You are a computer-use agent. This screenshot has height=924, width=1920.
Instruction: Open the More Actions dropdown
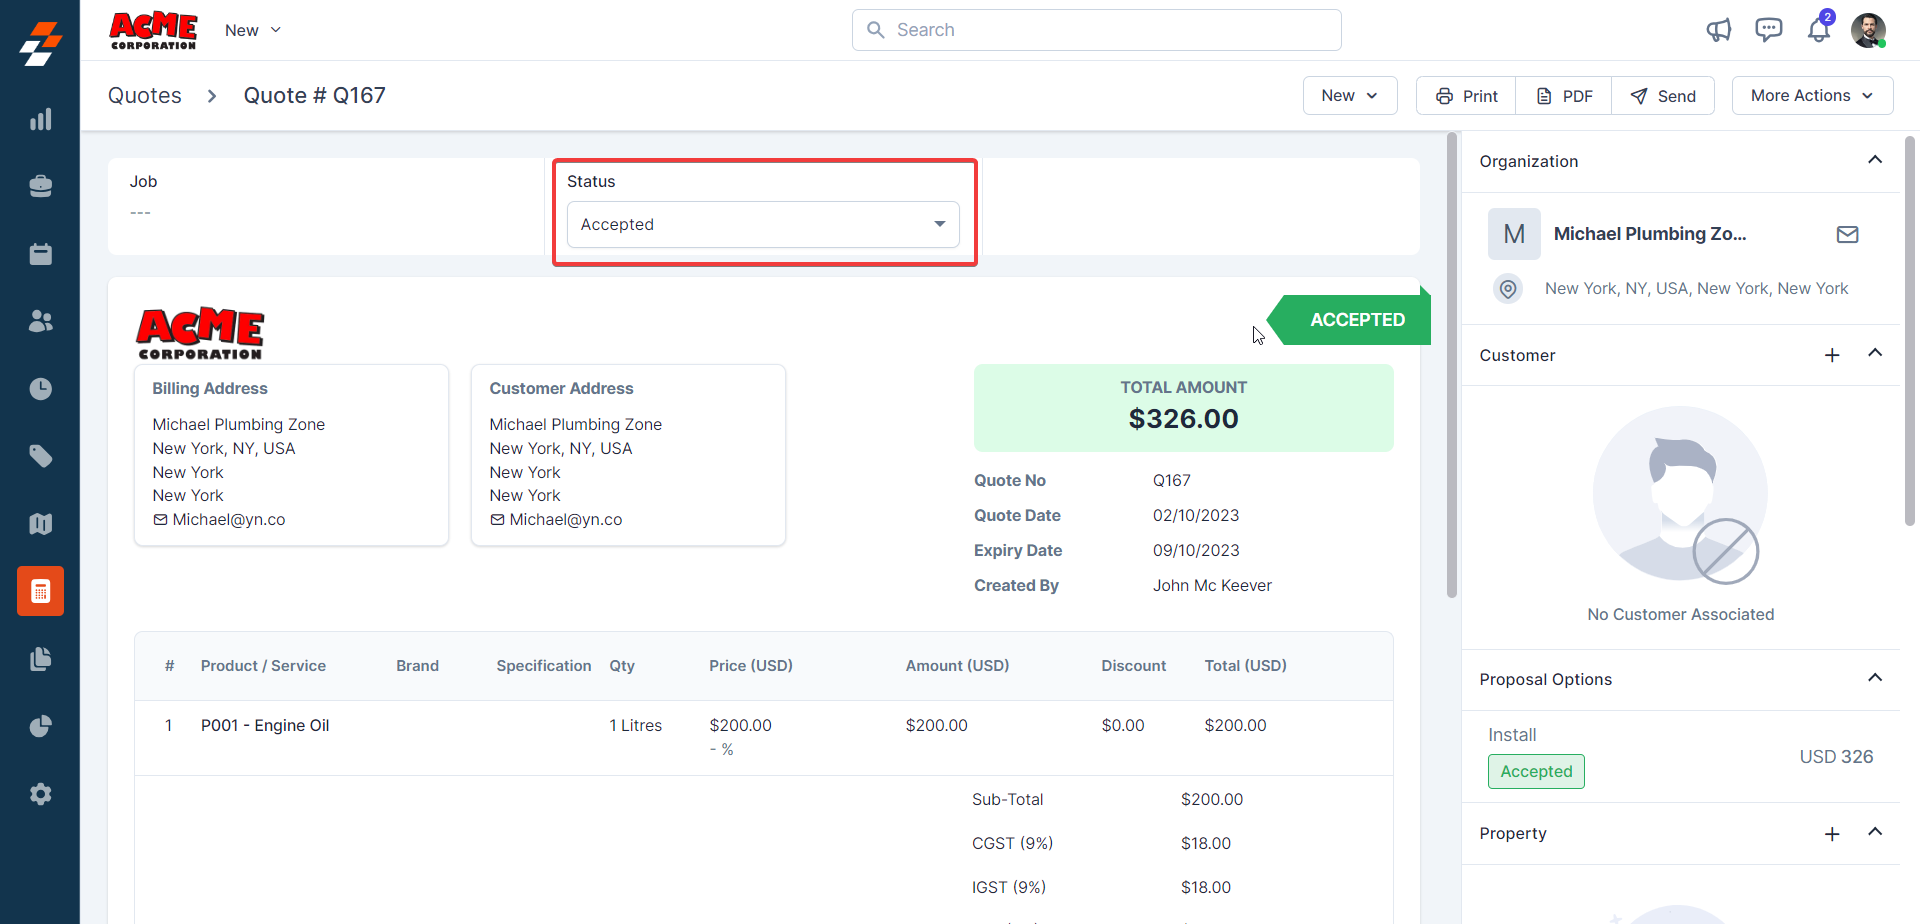point(1811,96)
